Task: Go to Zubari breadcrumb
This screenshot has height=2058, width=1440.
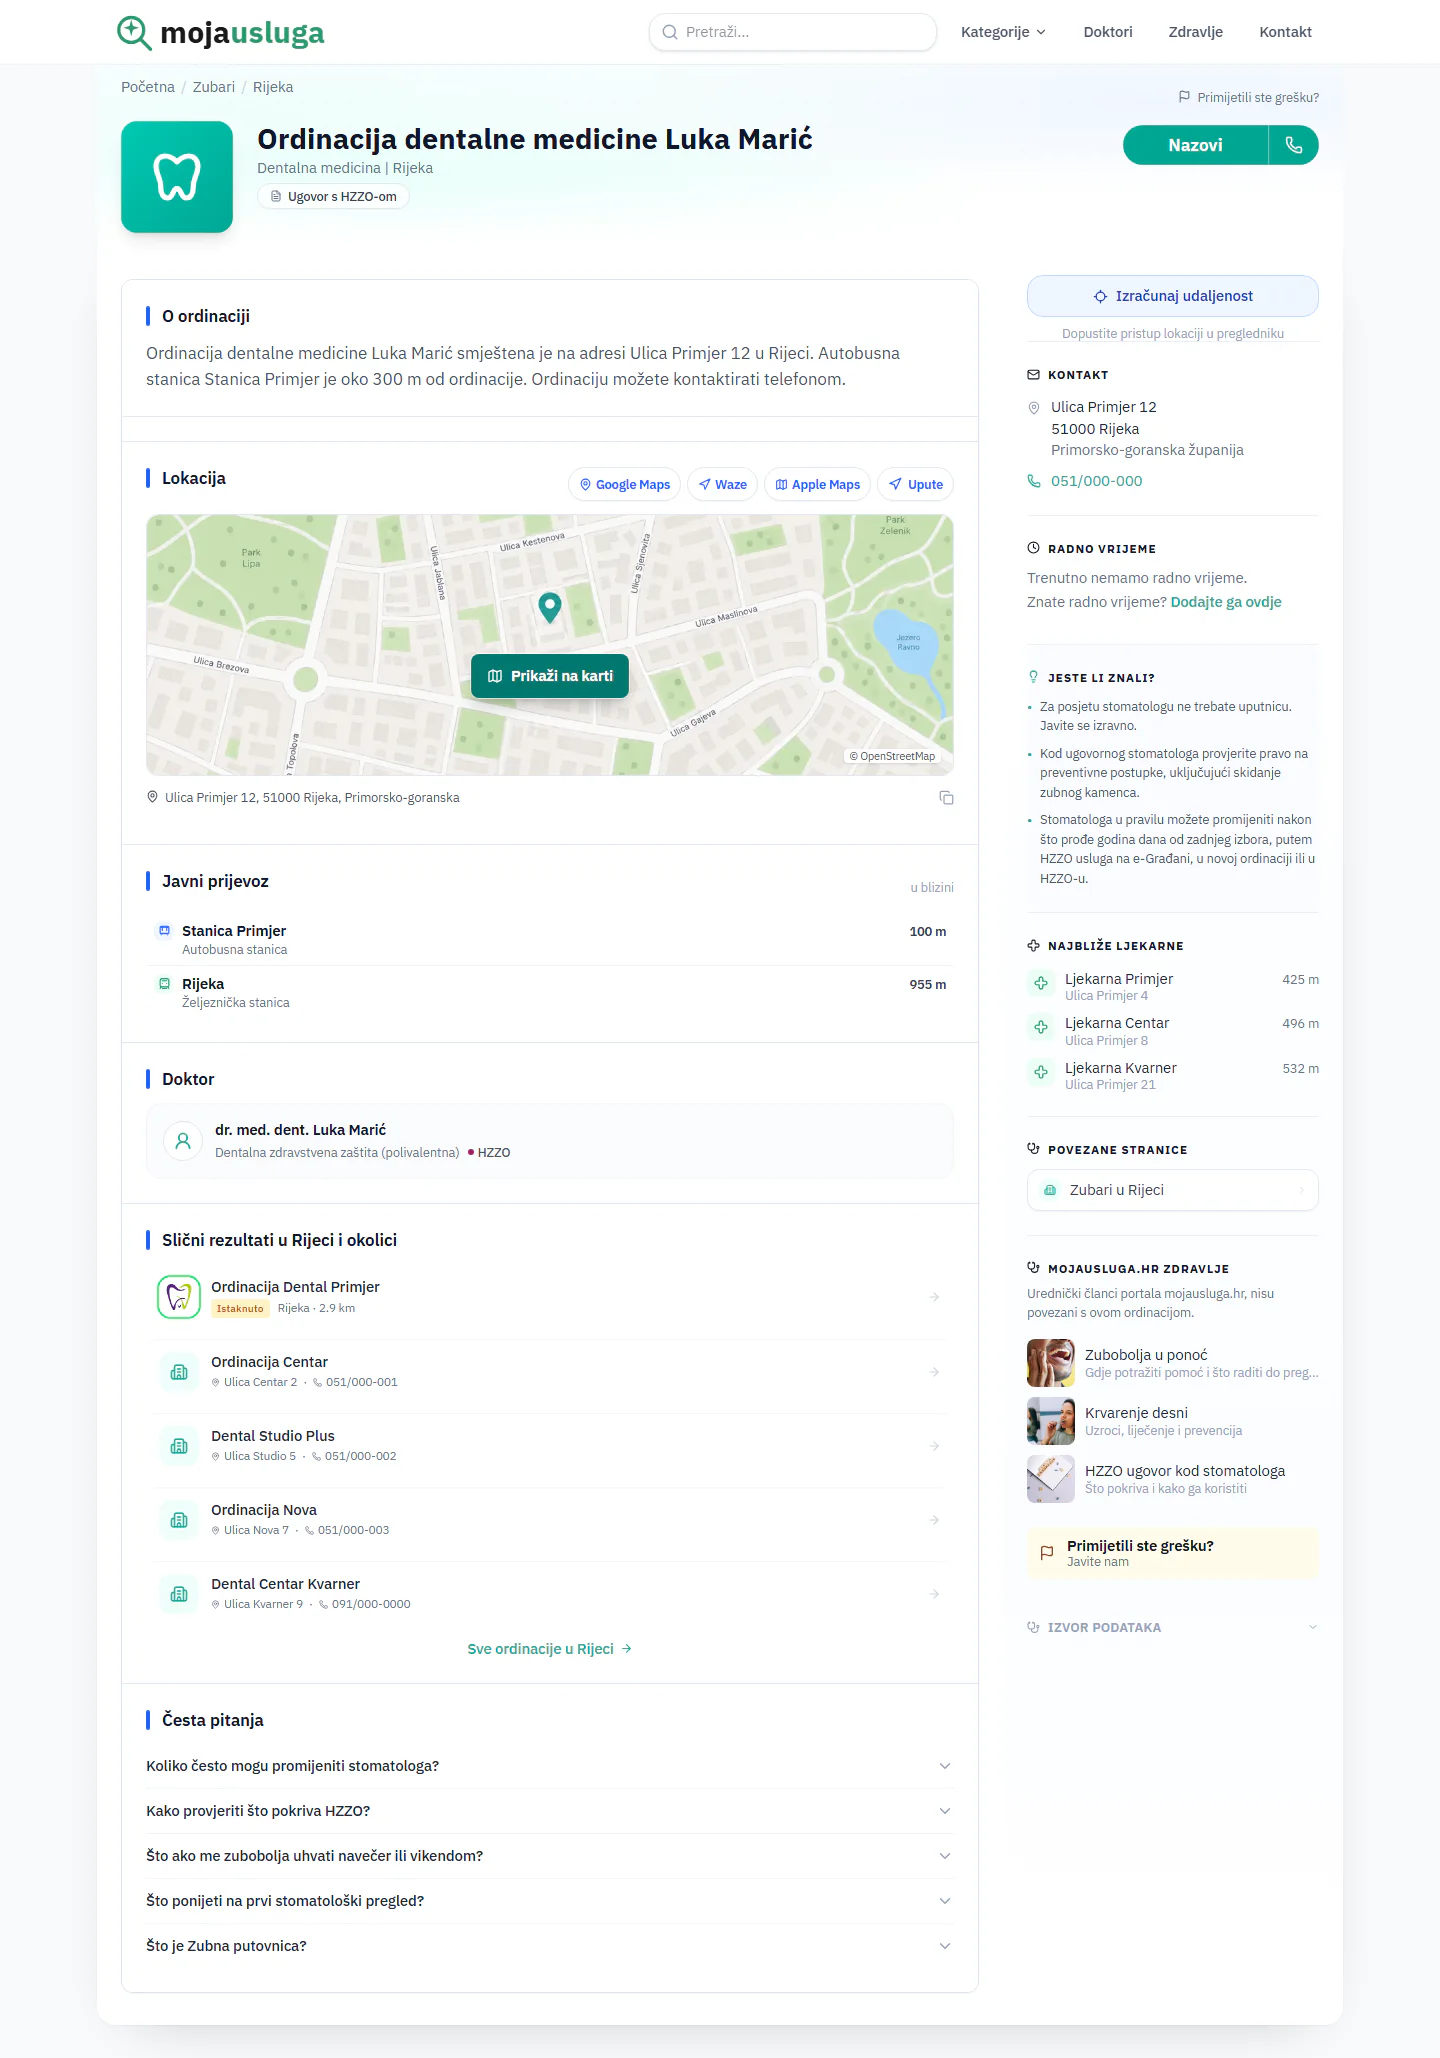Action: click(214, 87)
